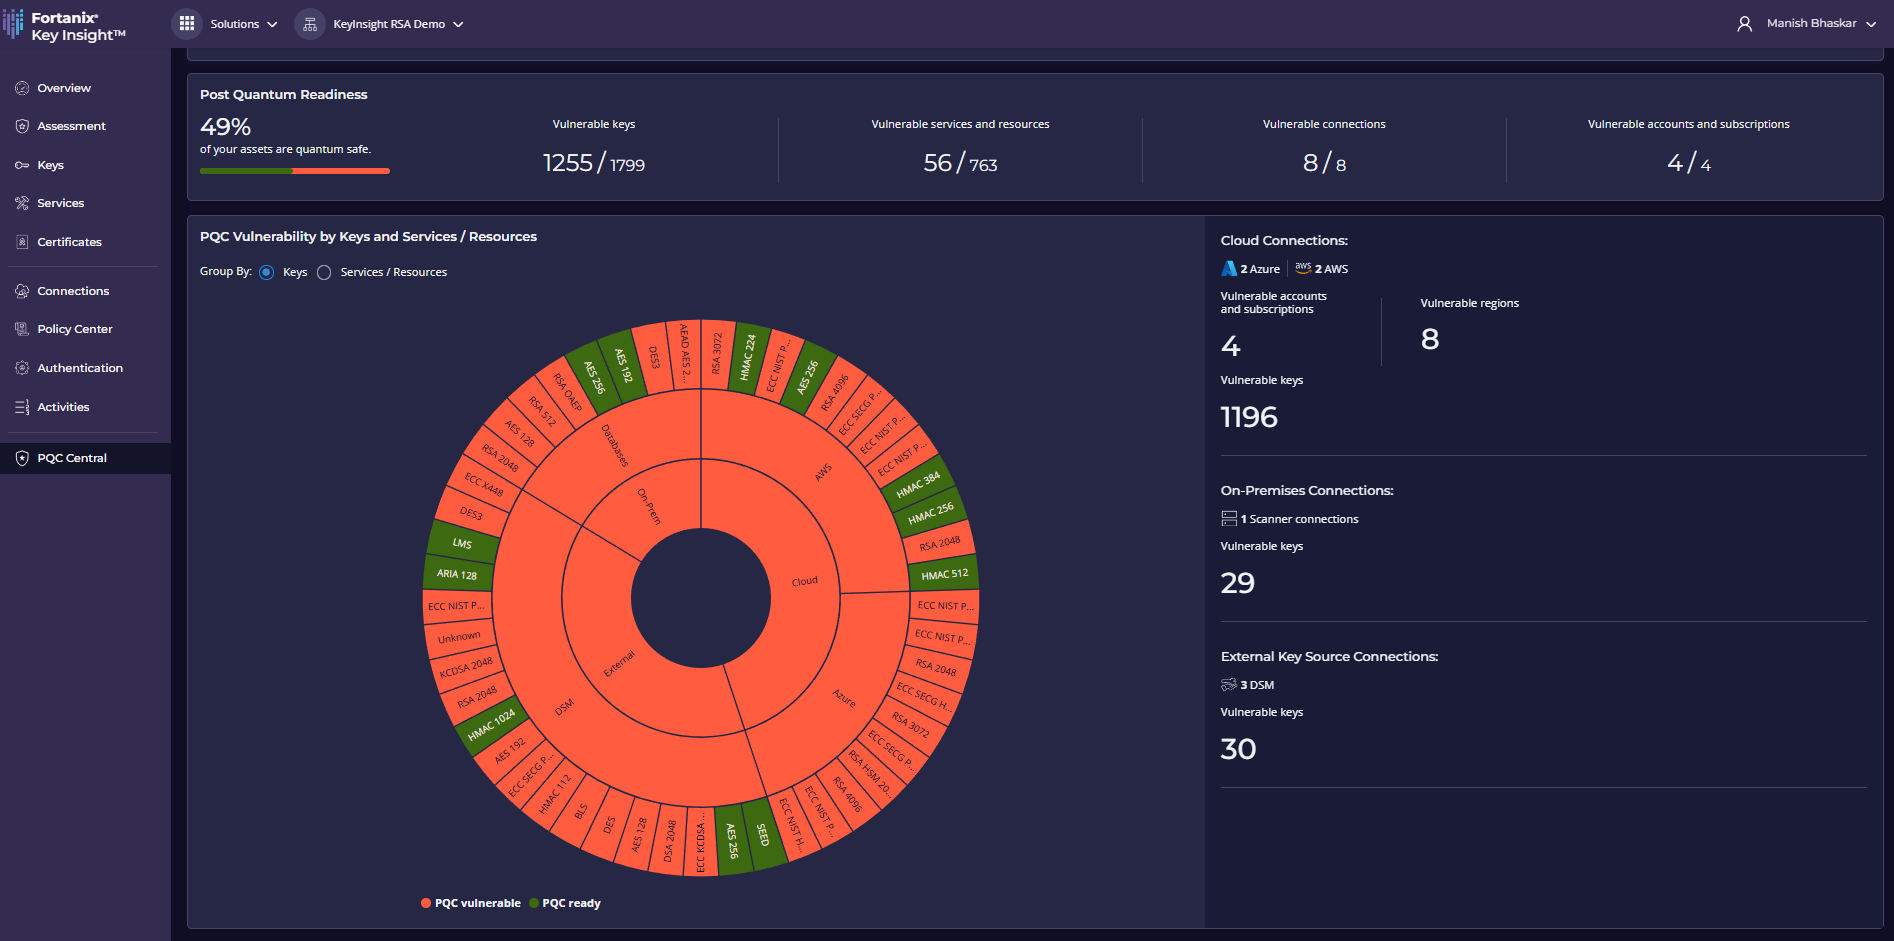This screenshot has width=1894, height=941.
Task: Click the Overview icon in sidebar
Action: point(22,88)
